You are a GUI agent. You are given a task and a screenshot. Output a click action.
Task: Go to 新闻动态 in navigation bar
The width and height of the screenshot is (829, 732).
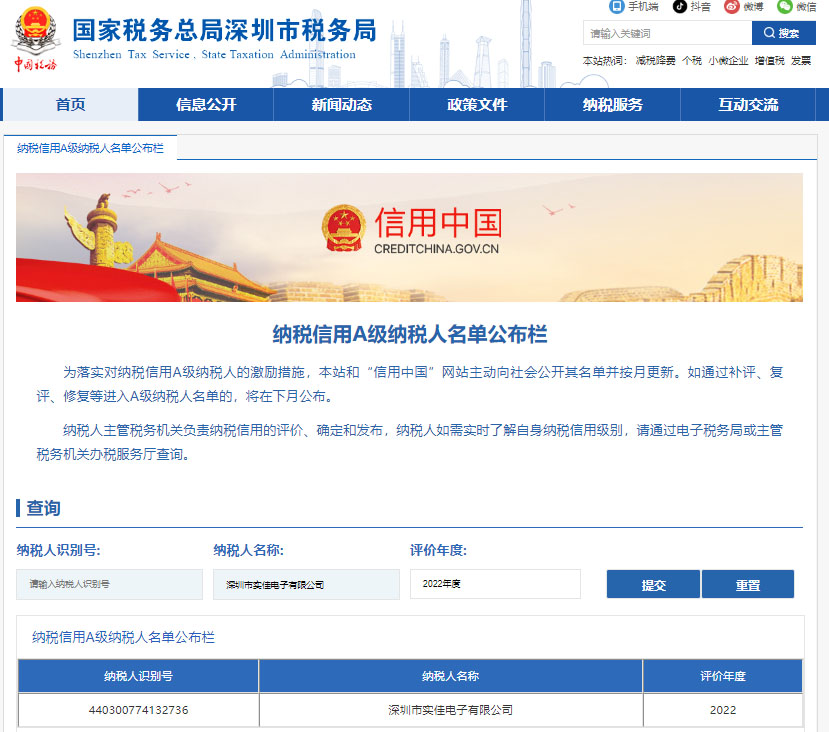pos(341,105)
